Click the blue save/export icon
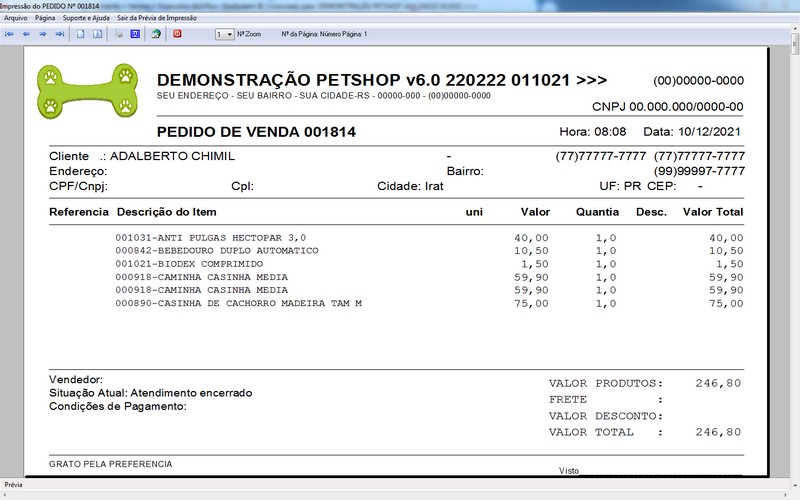 click(x=135, y=34)
